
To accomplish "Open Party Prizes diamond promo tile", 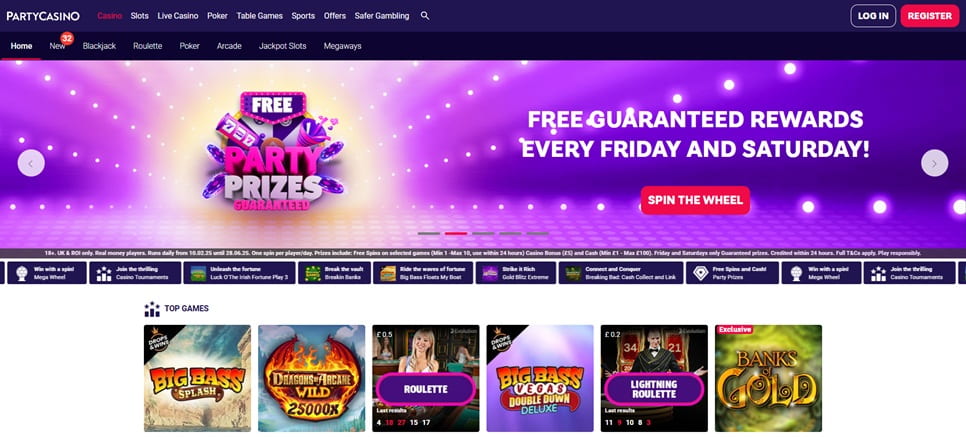I will coord(732,273).
